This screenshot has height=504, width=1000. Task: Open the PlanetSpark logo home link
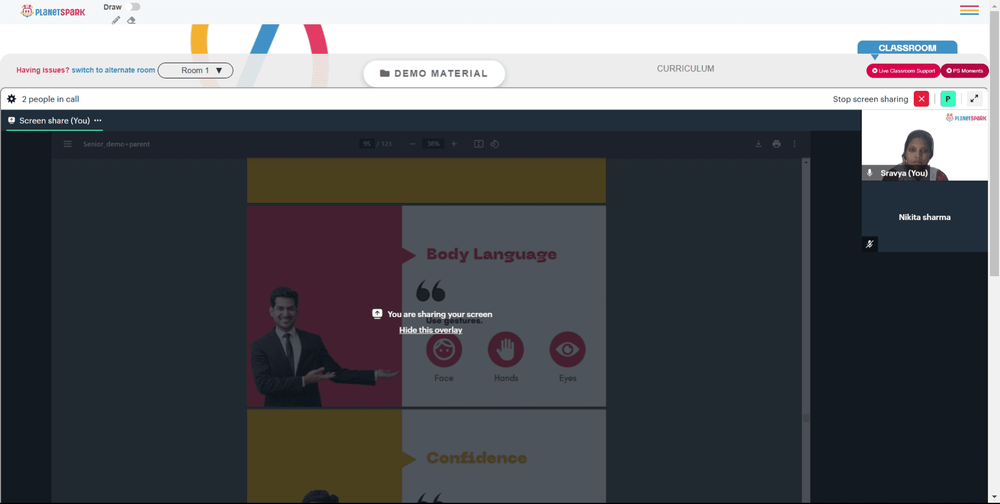tap(53, 11)
